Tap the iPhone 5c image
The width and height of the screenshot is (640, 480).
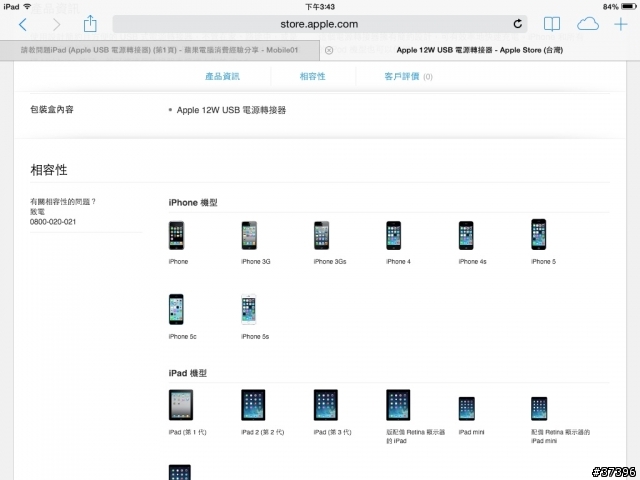tap(176, 309)
